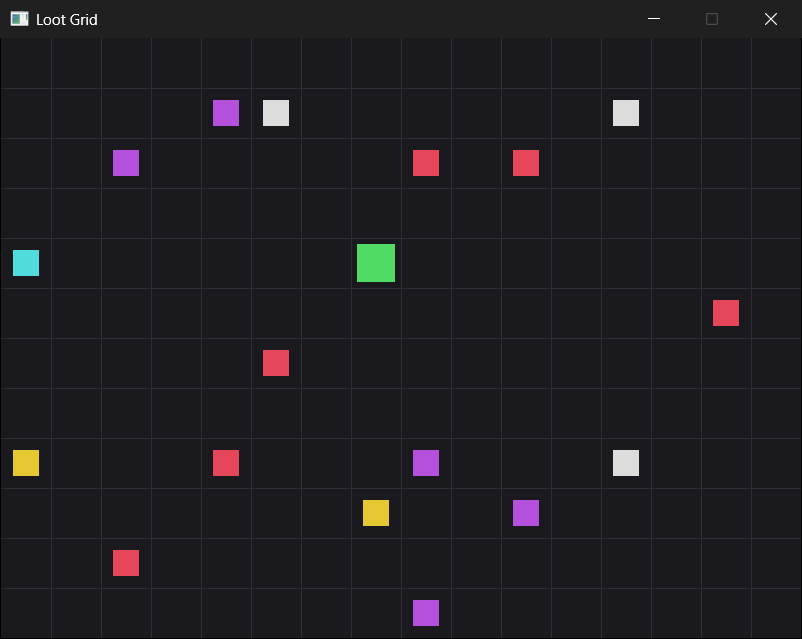Image resolution: width=802 pixels, height=639 pixels.
Task: Select the right one of the two upper red squares
Action: click(526, 163)
